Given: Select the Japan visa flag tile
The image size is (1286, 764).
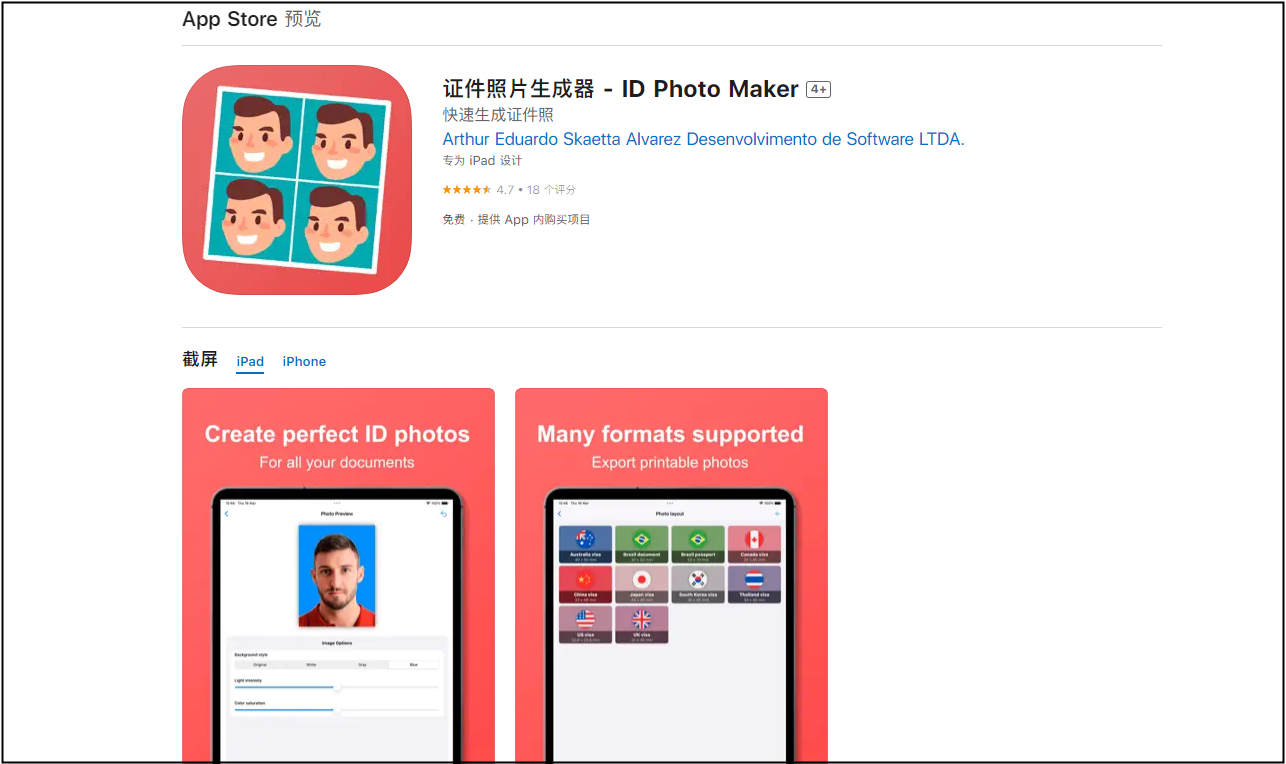Looking at the screenshot, I should [x=641, y=584].
